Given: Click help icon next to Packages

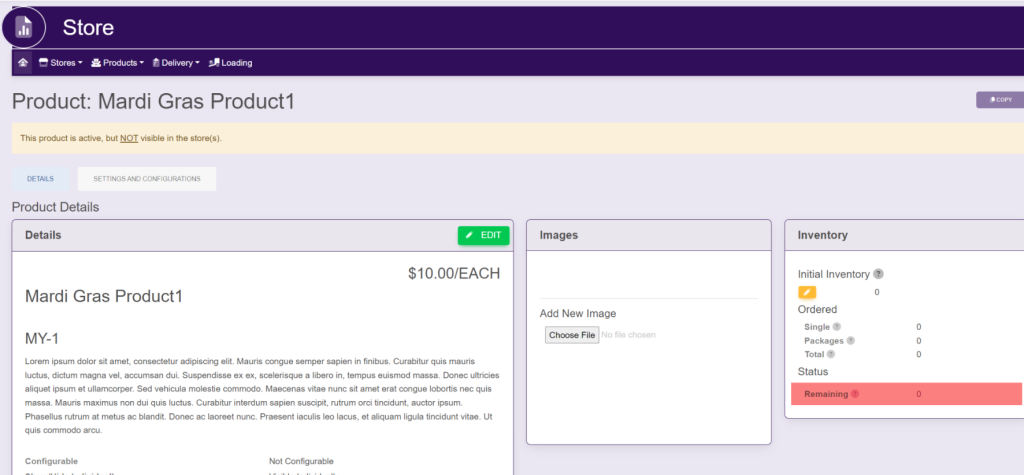Looking at the screenshot, I should tap(851, 341).
